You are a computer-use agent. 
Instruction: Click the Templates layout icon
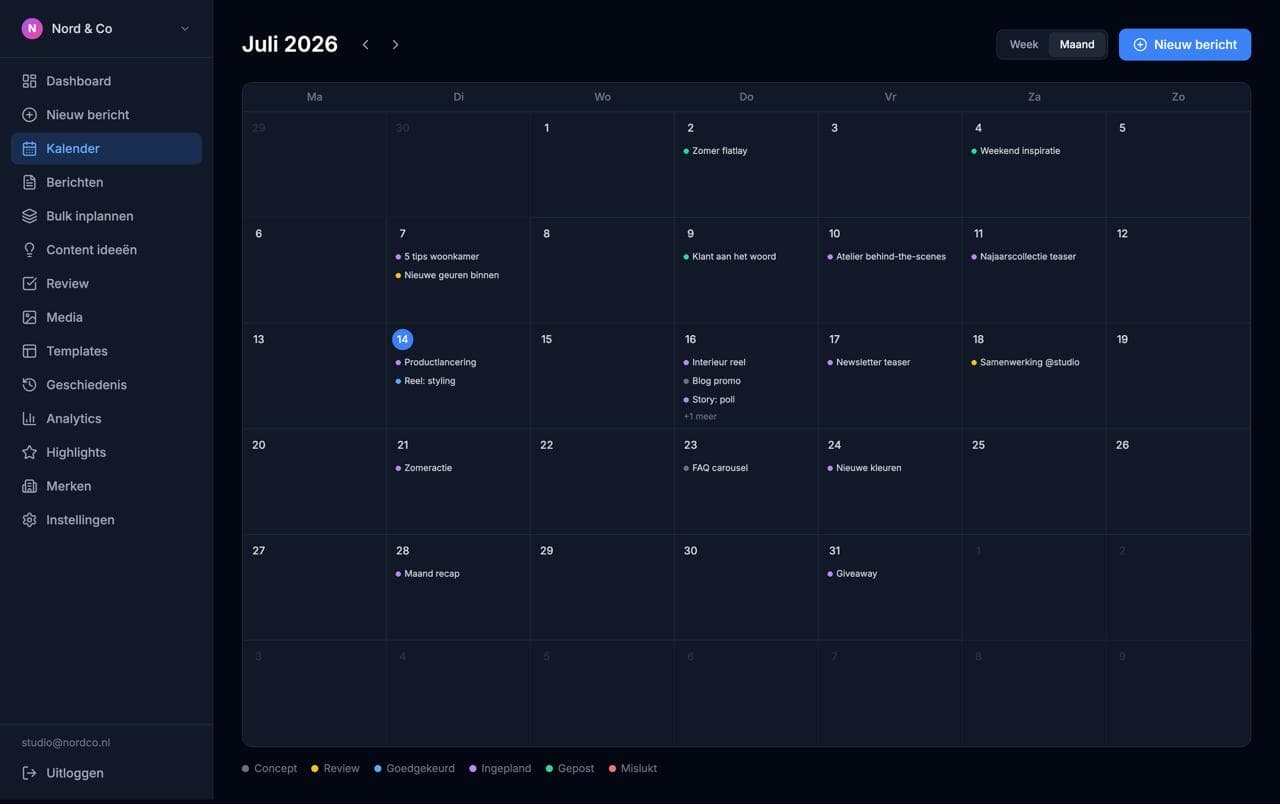pos(29,351)
